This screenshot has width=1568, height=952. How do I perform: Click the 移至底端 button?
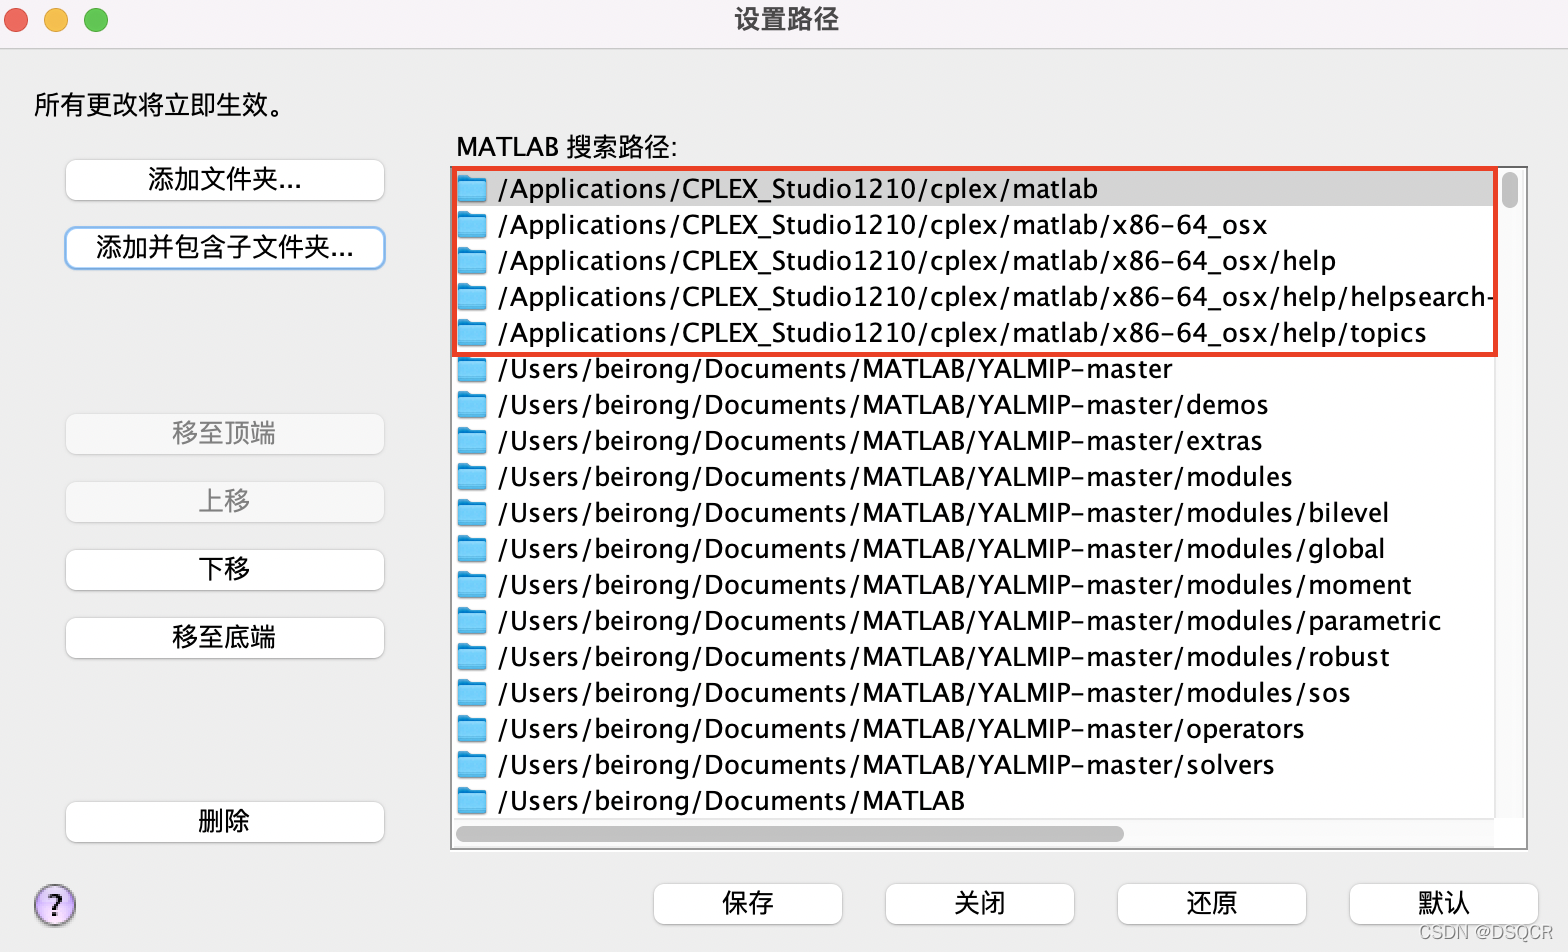coord(225,638)
